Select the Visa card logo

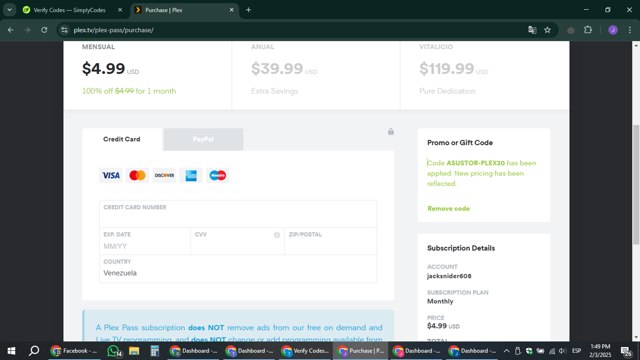111,175
